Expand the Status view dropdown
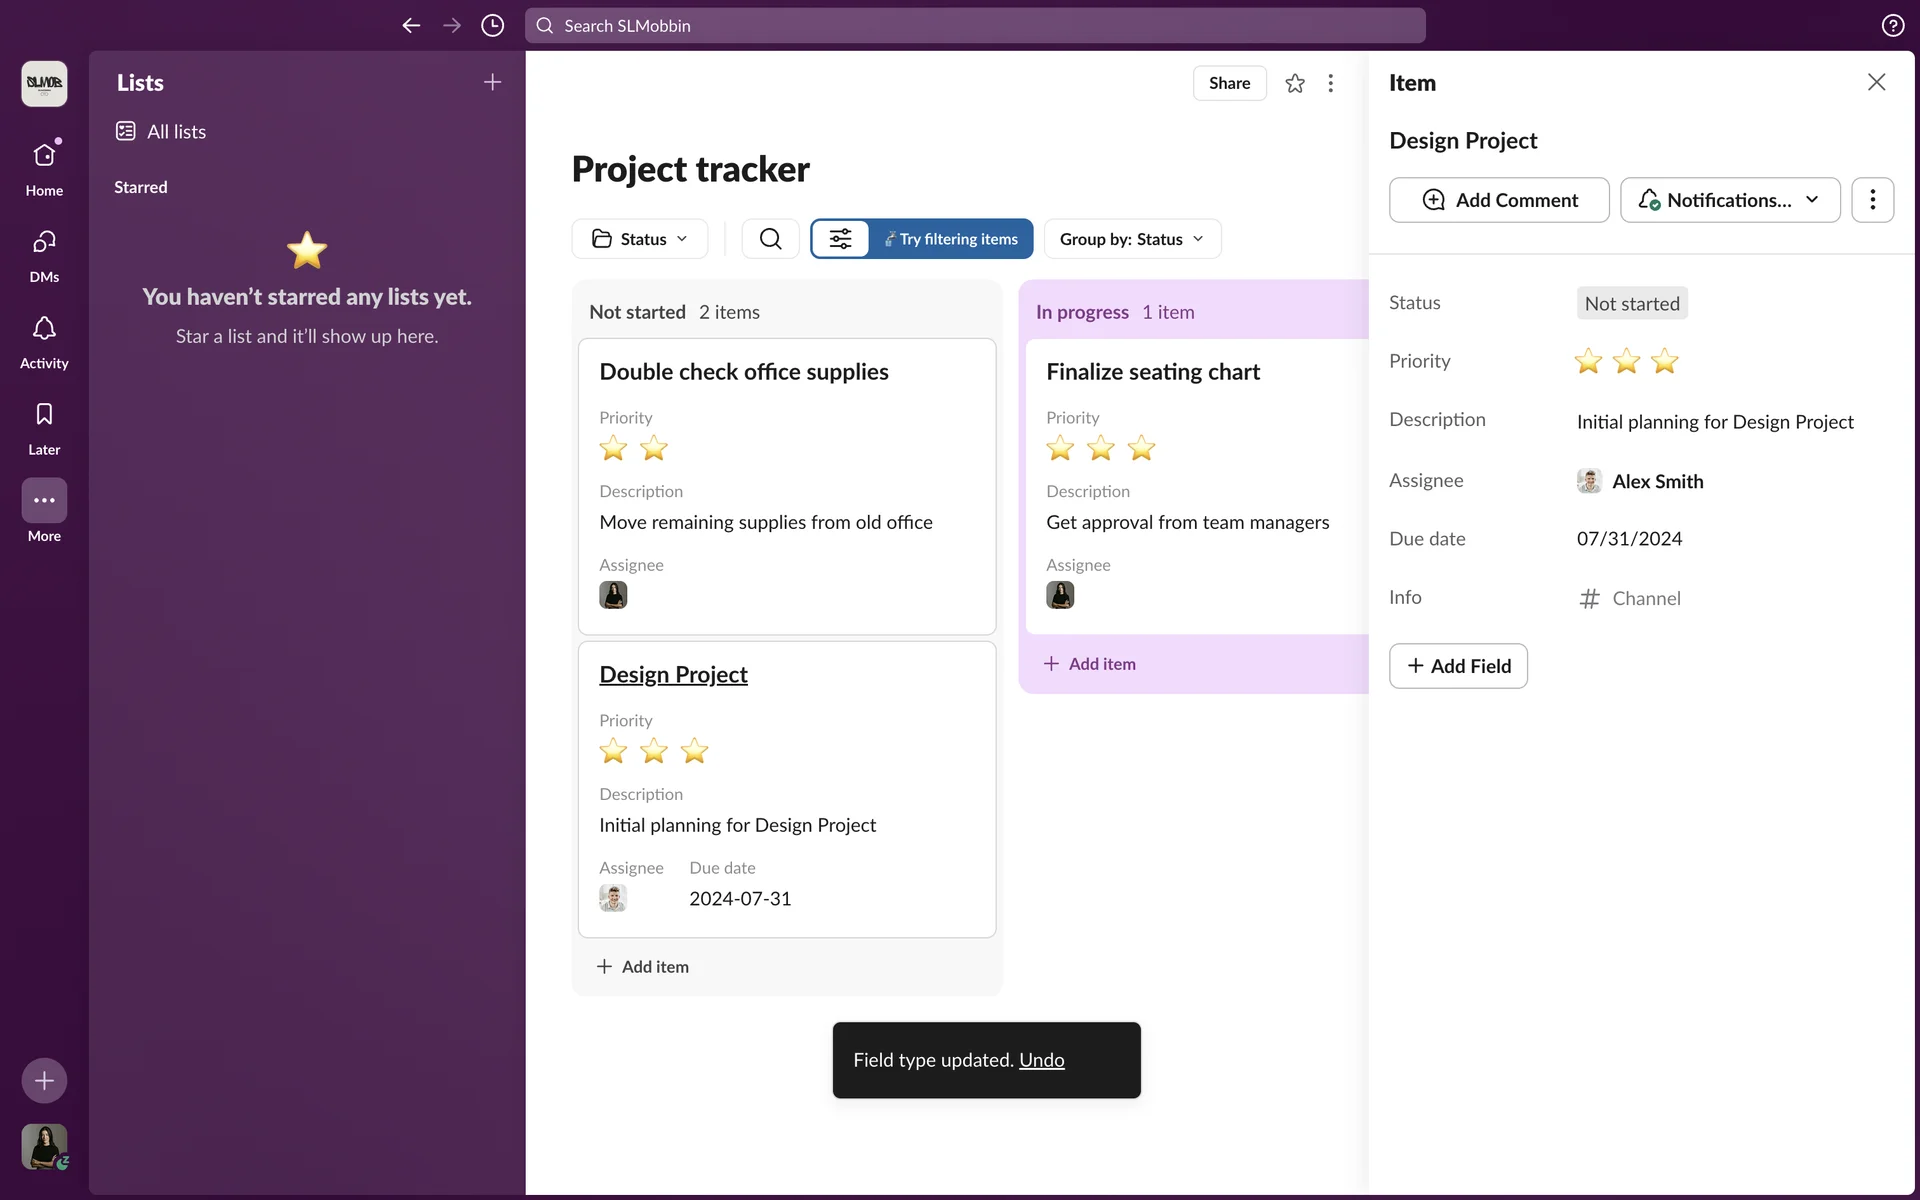The image size is (1920, 1200). pyautogui.click(x=640, y=239)
